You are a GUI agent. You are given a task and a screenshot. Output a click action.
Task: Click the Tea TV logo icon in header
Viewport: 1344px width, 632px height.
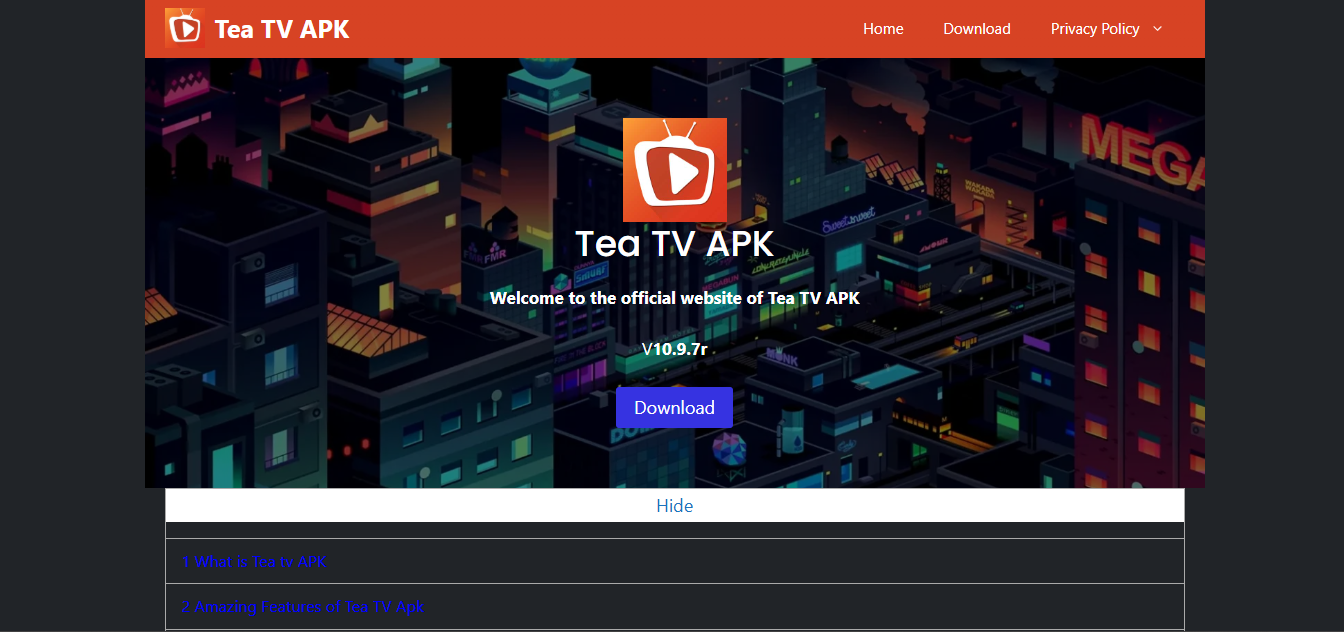coord(185,28)
